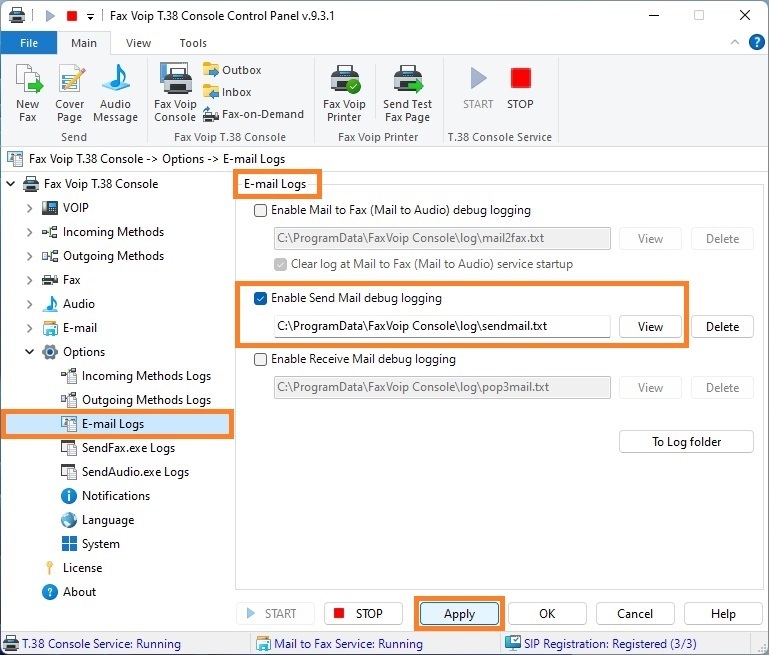
Task: Expand the Incoming Methods node
Action: coord(29,232)
